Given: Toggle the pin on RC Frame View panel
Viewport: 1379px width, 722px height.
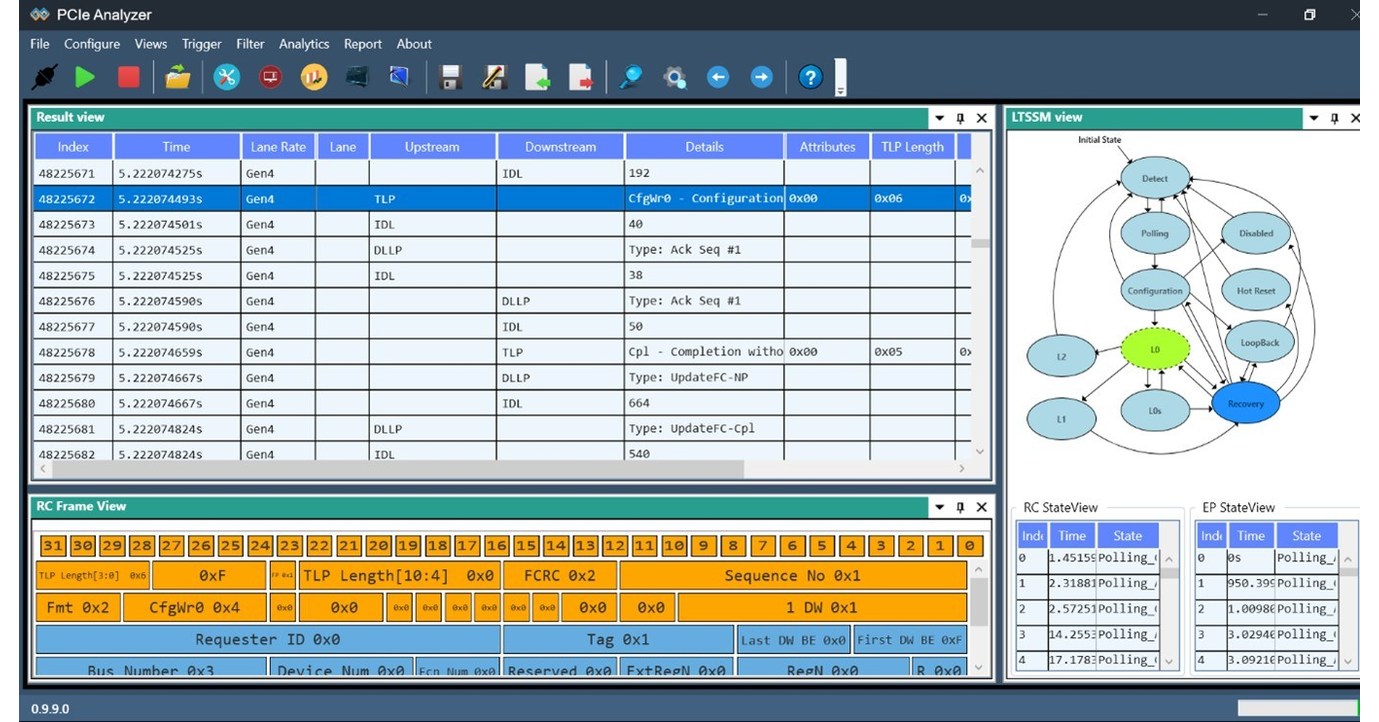Looking at the screenshot, I should click(x=960, y=506).
